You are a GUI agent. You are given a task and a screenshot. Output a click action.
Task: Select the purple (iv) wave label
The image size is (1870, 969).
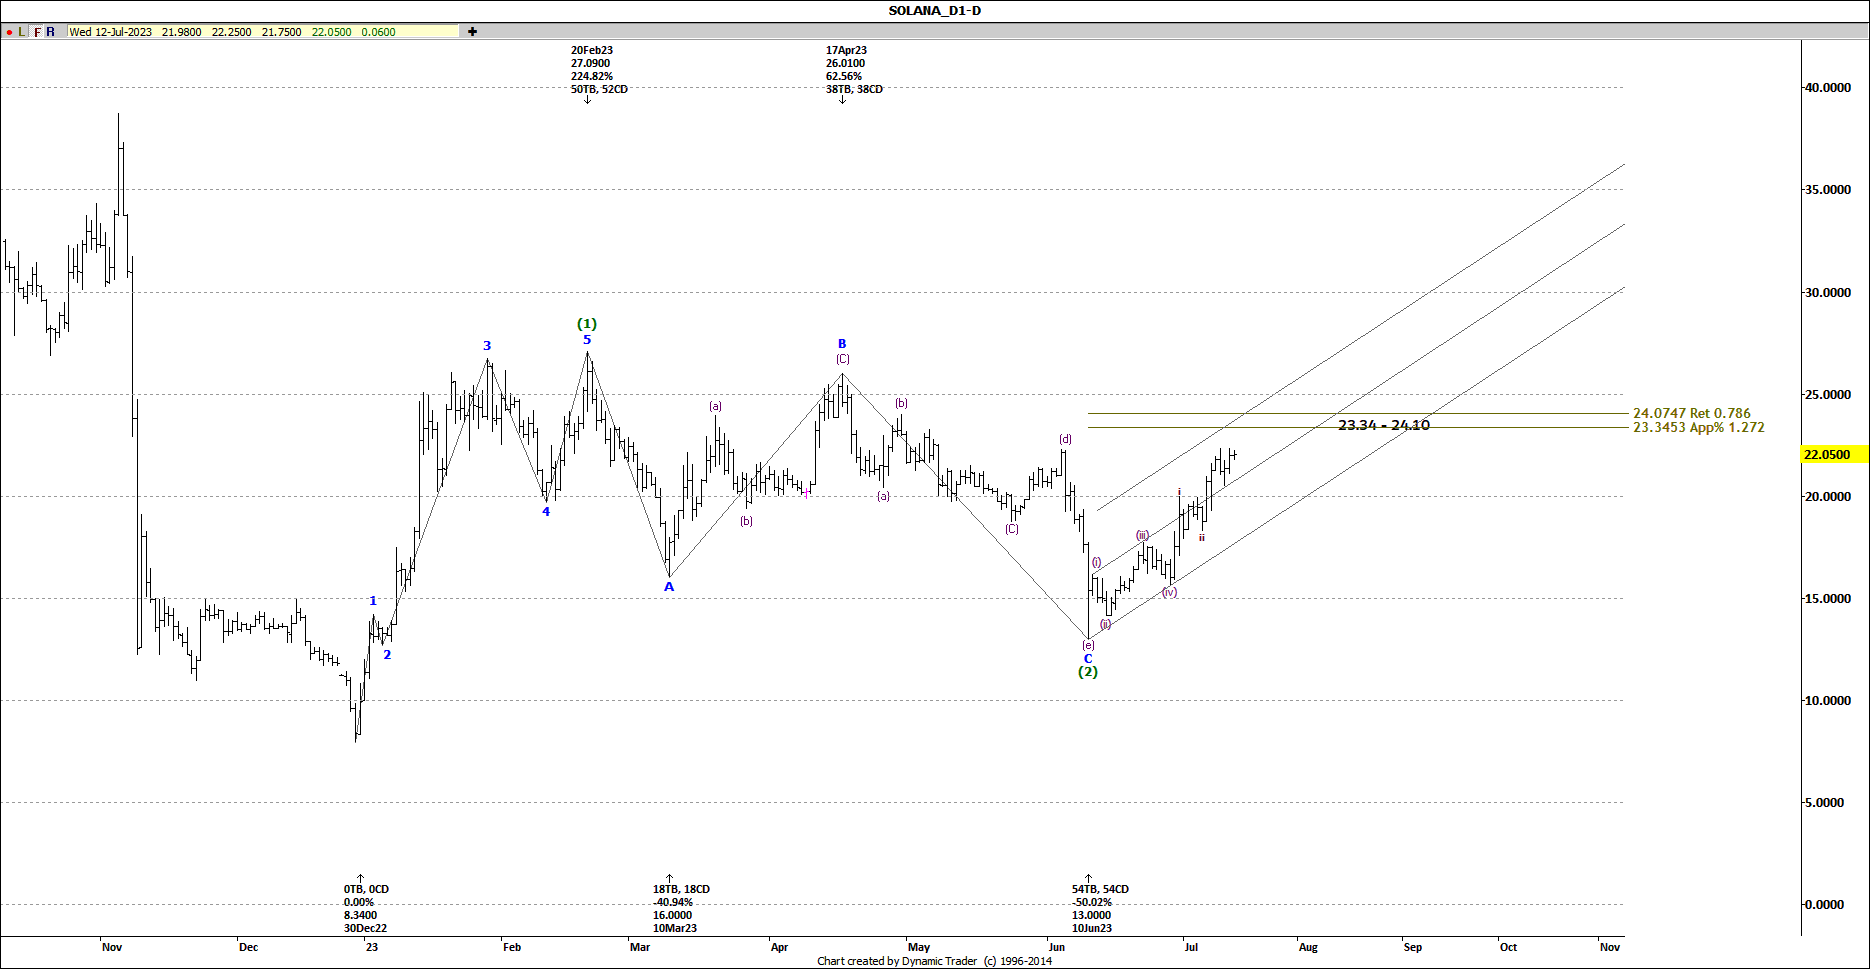[1170, 592]
